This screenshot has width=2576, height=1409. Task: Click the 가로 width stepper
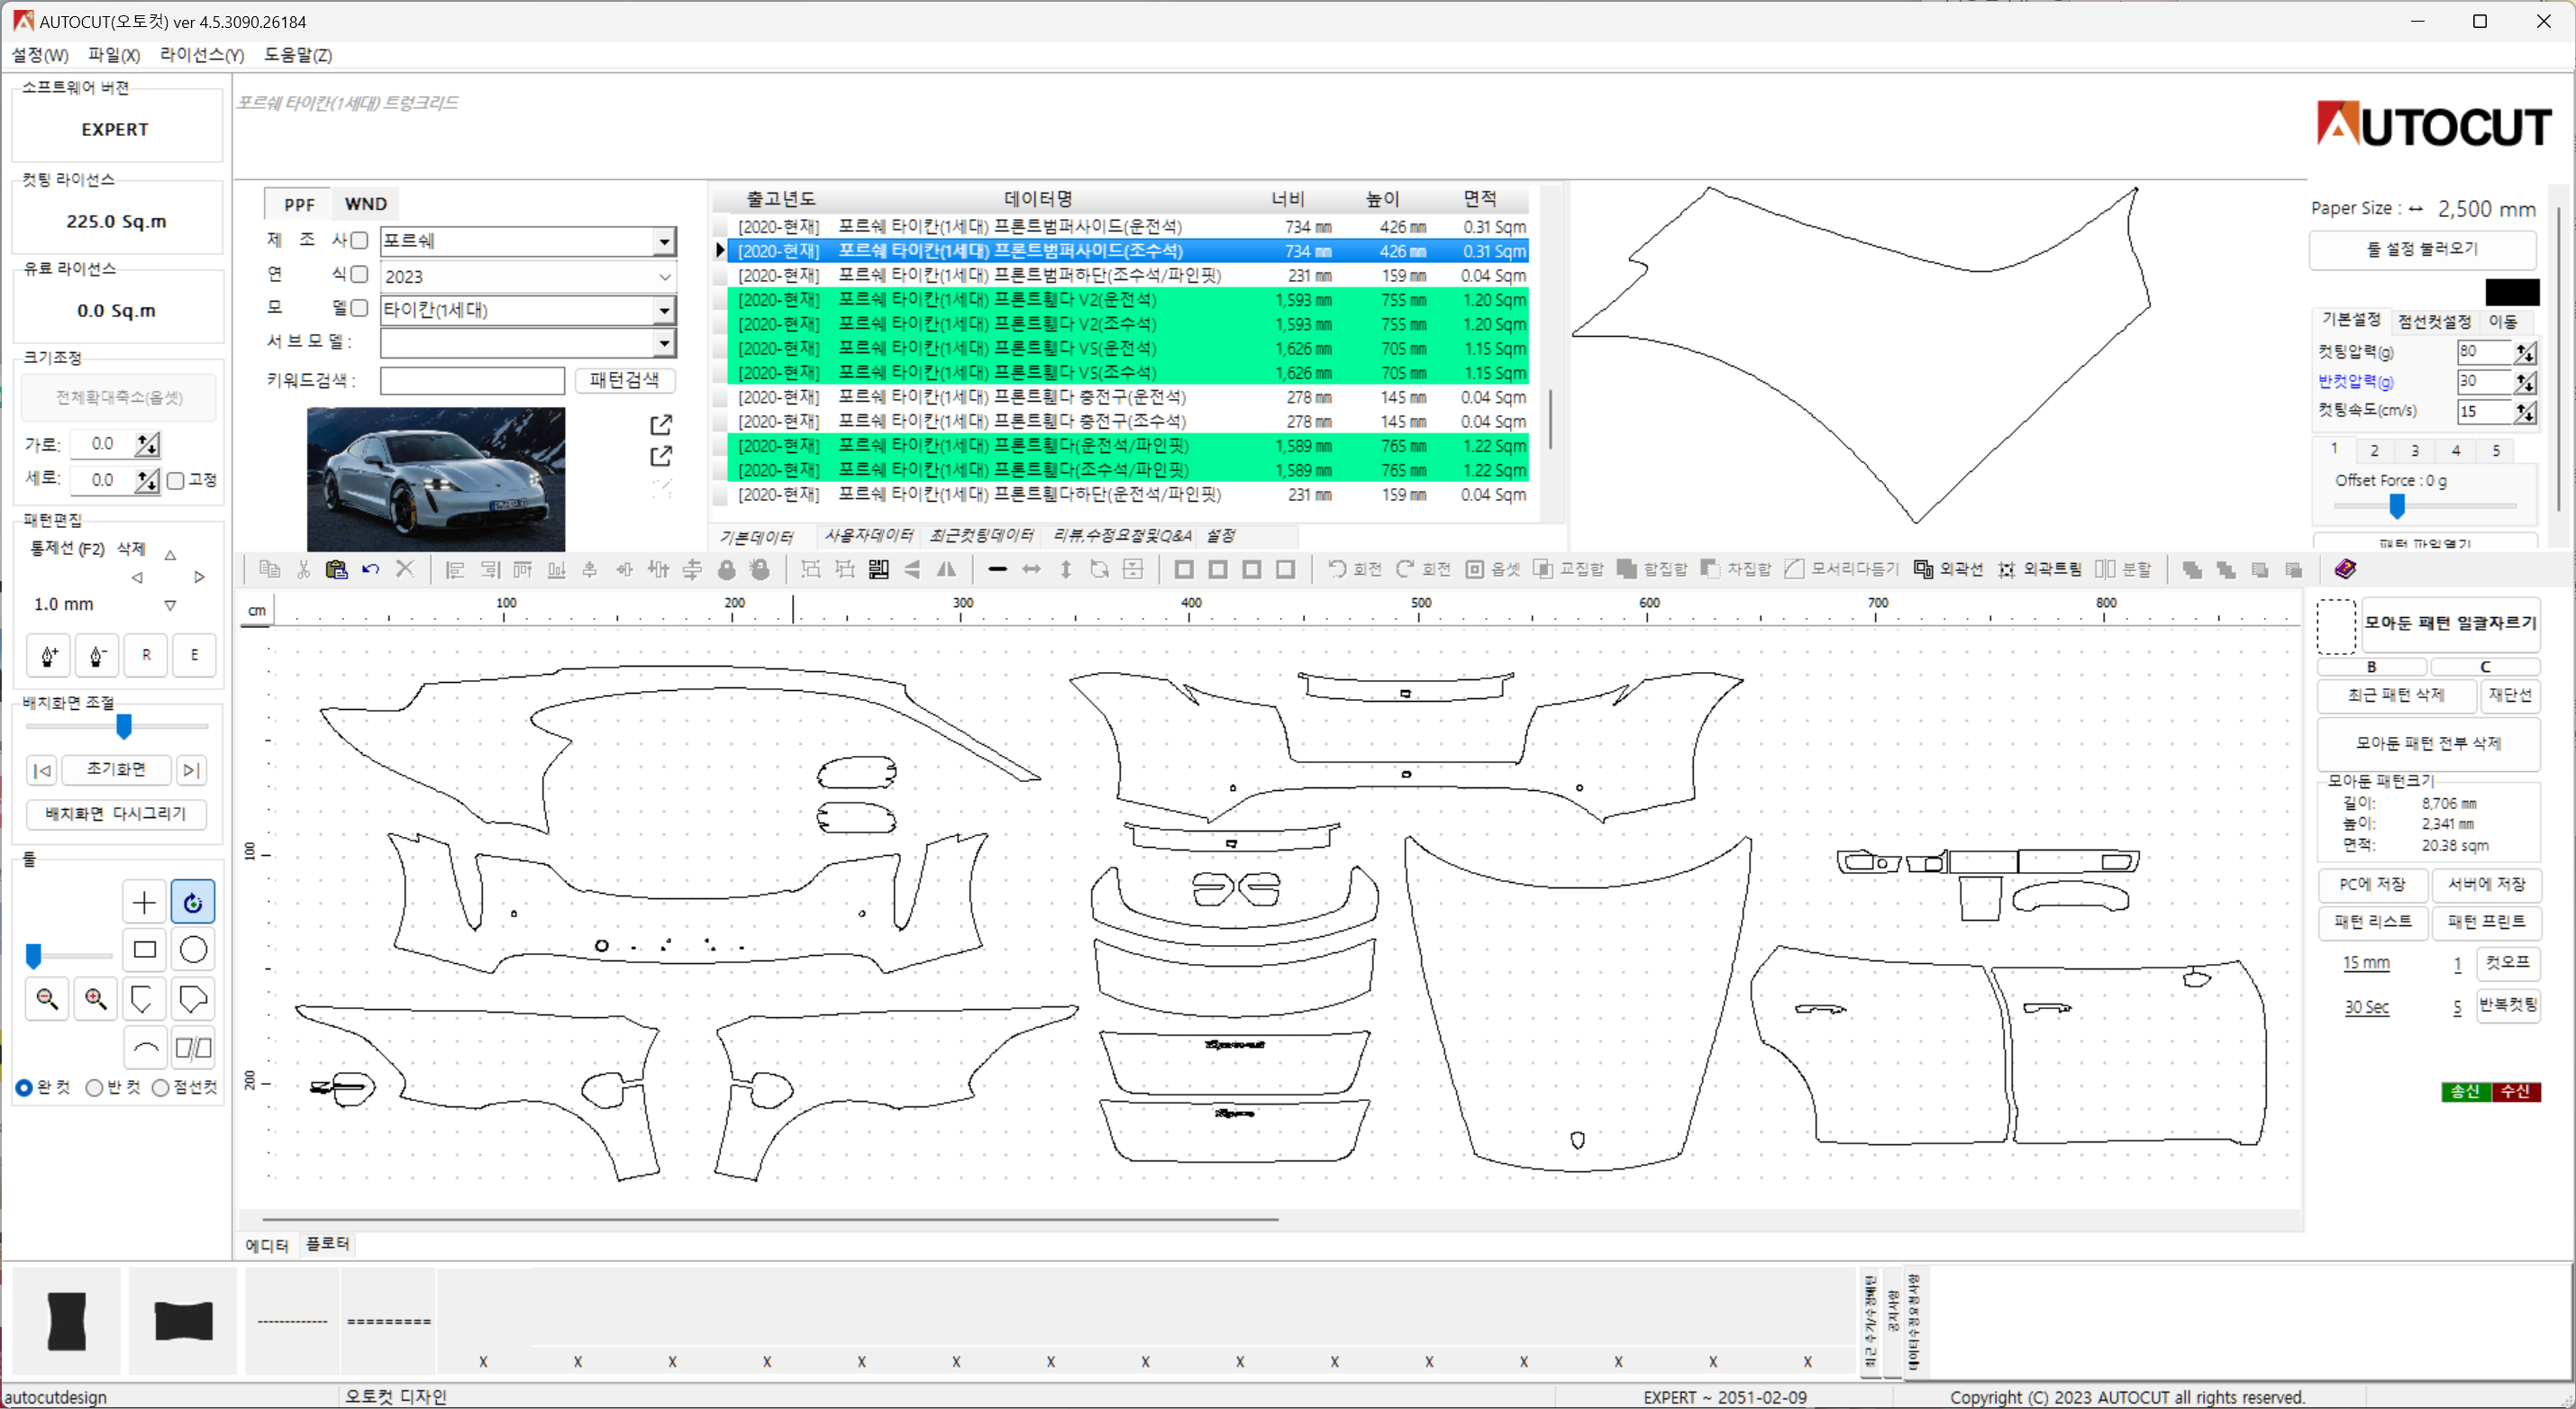[148, 444]
